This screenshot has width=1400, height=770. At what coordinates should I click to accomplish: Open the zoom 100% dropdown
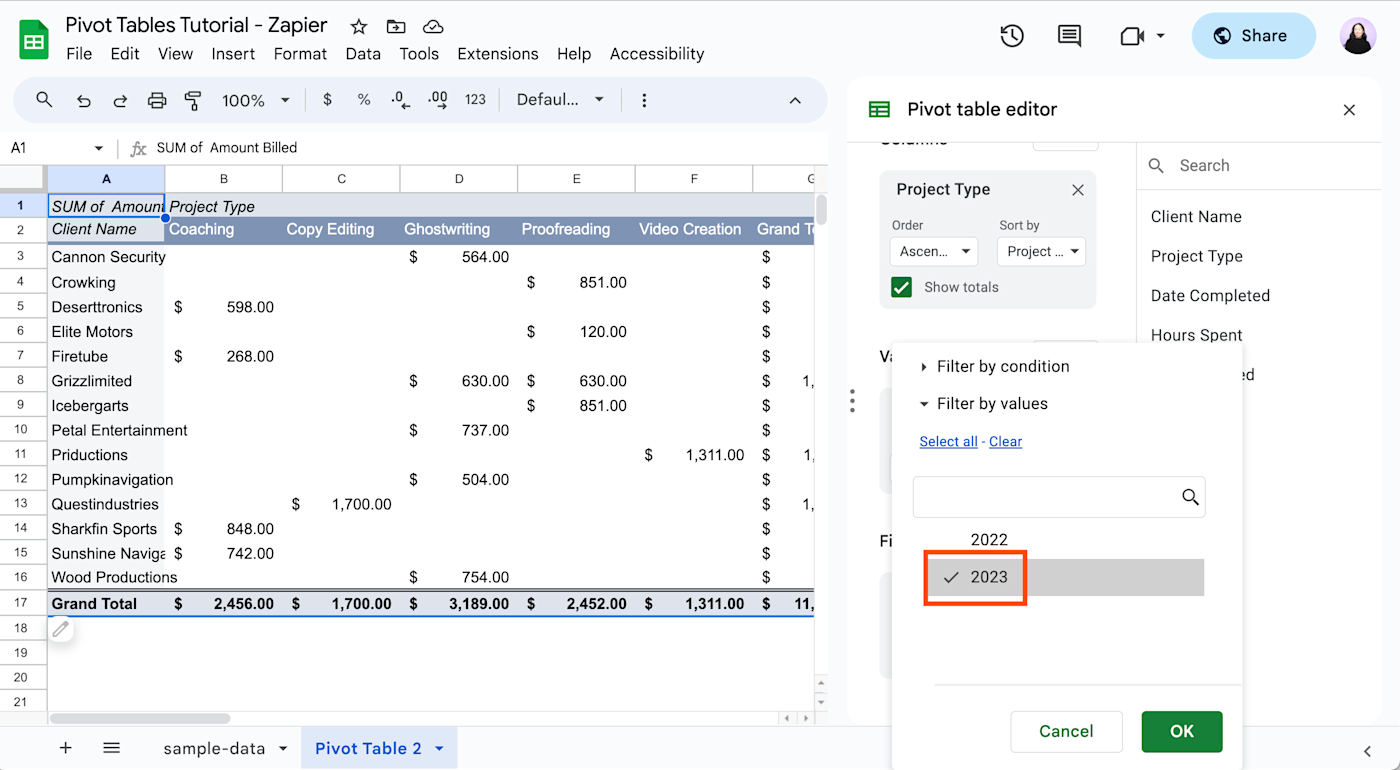point(255,100)
